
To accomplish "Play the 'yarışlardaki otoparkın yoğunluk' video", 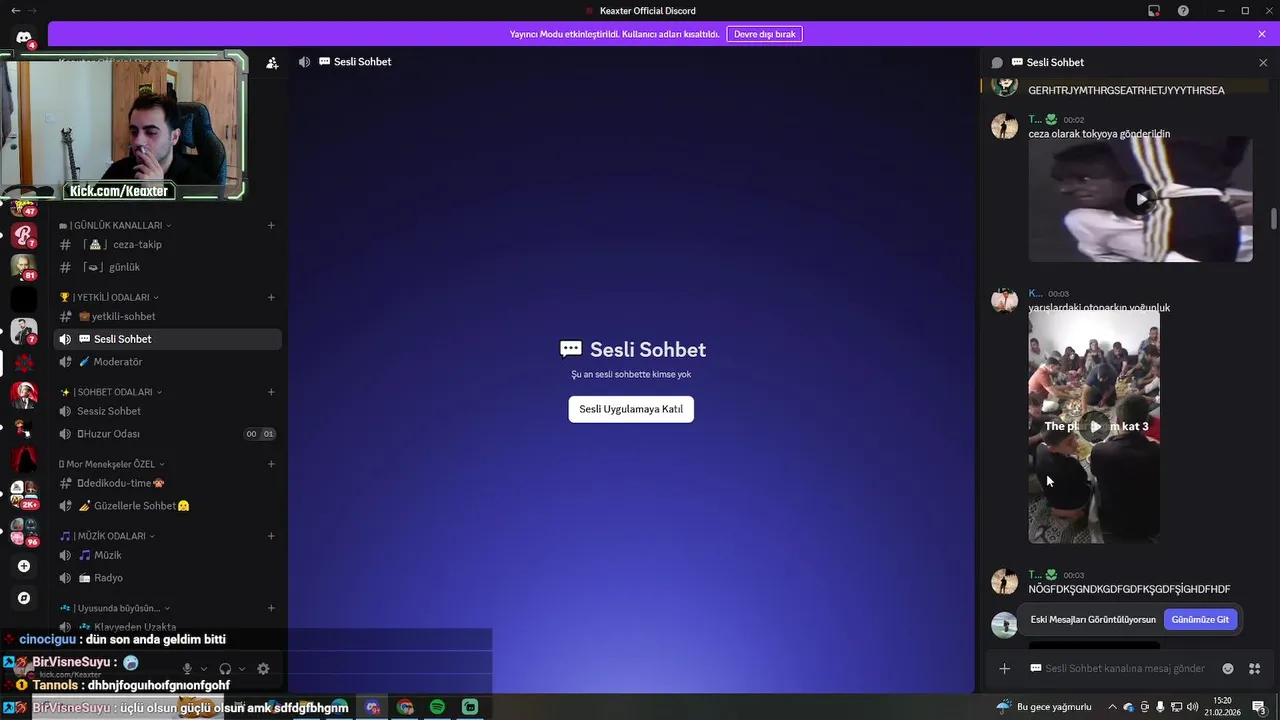I will point(1095,426).
